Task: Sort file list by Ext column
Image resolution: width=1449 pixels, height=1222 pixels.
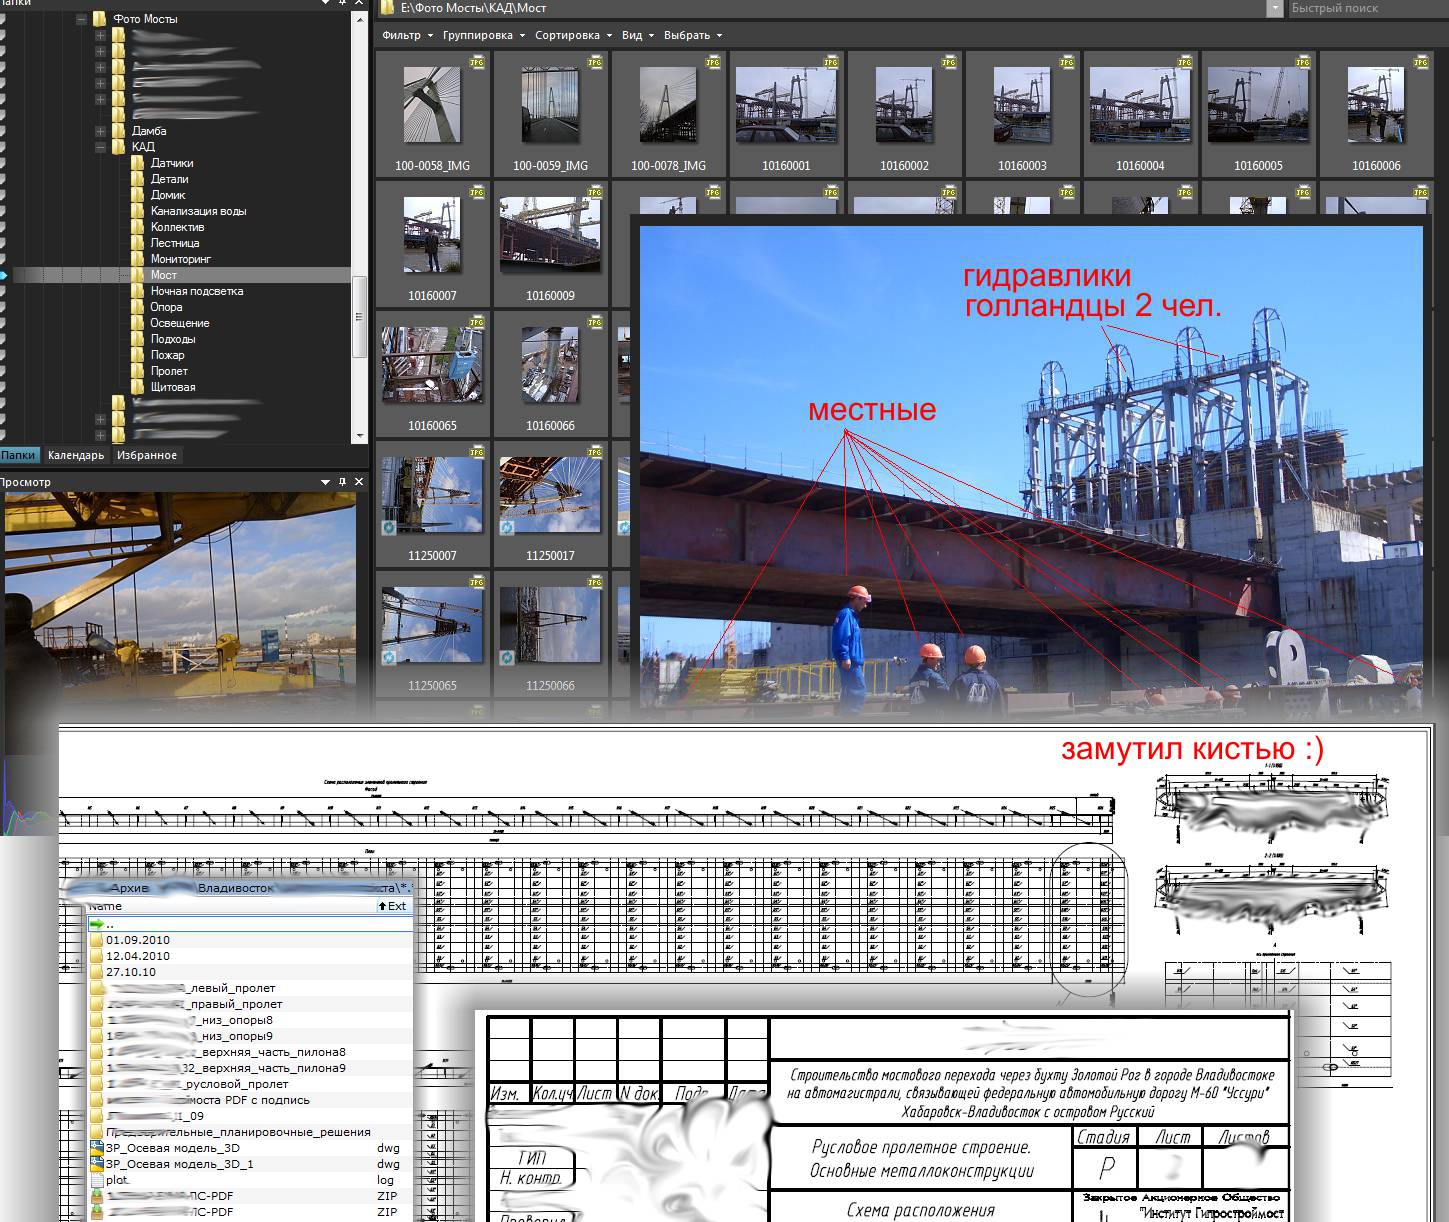Action: click(393, 906)
